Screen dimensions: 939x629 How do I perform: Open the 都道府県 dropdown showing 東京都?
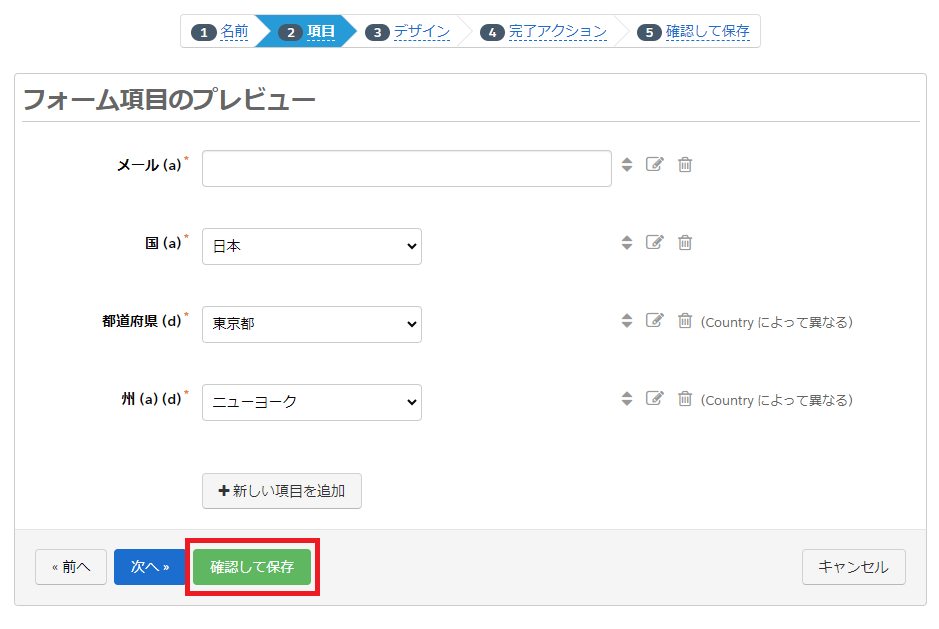pyautogui.click(x=312, y=324)
